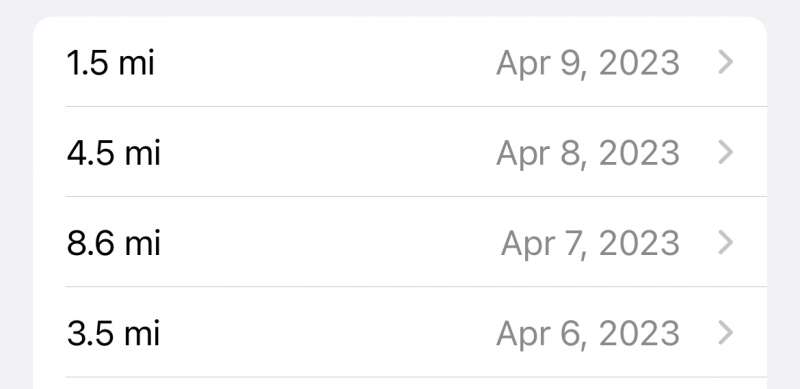Tap the 8.6 mi distance text
800x389 pixels.
point(114,243)
